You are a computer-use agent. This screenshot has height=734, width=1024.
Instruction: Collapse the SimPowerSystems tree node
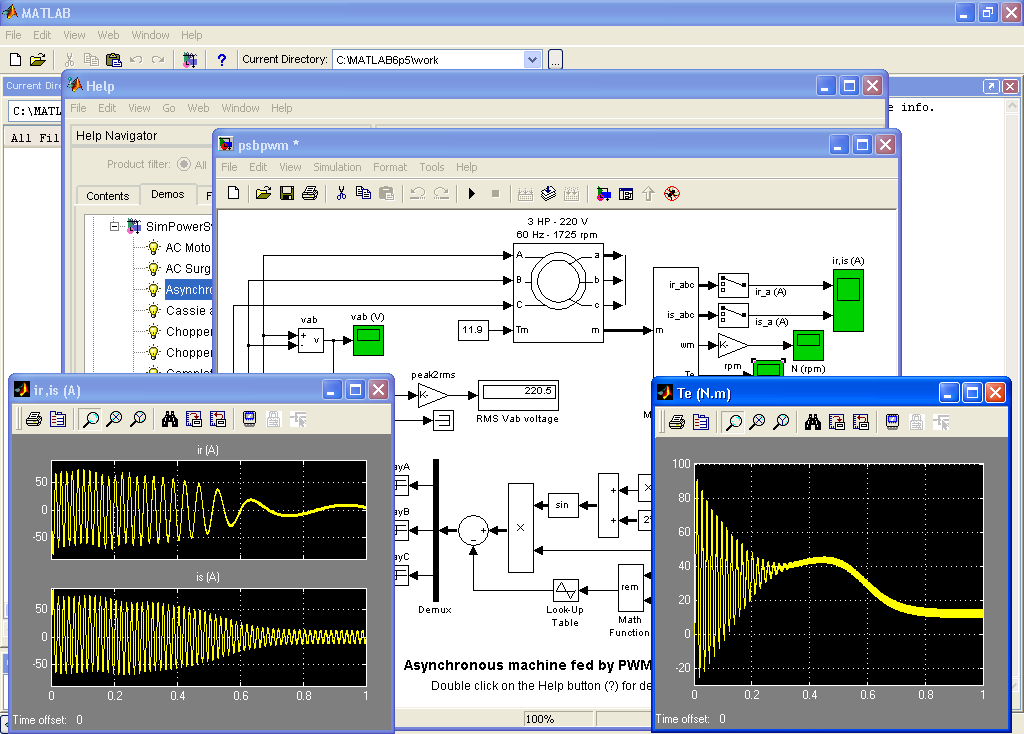(x=114, y=227)
